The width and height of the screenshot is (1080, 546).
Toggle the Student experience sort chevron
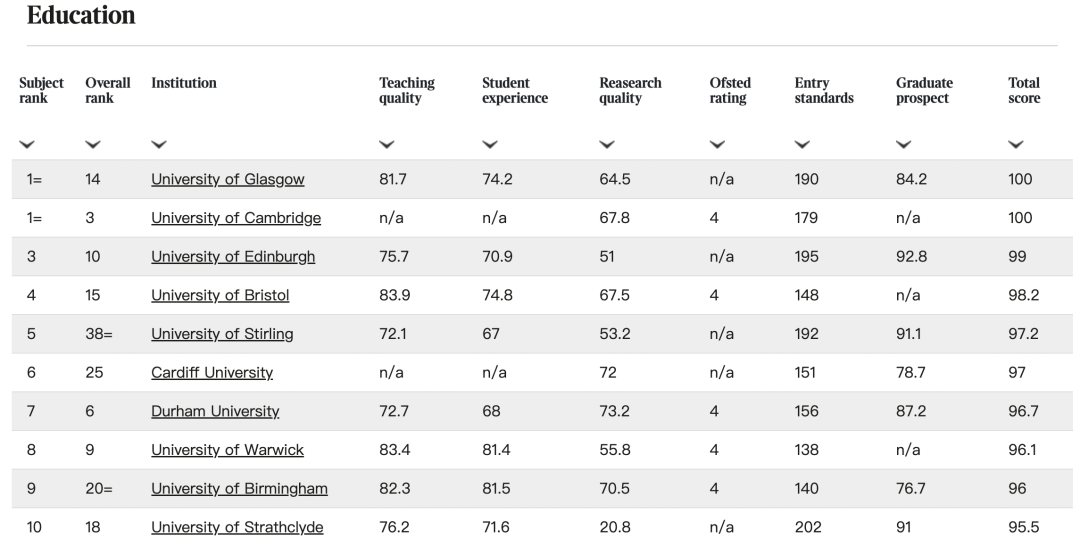pos(490,145)
